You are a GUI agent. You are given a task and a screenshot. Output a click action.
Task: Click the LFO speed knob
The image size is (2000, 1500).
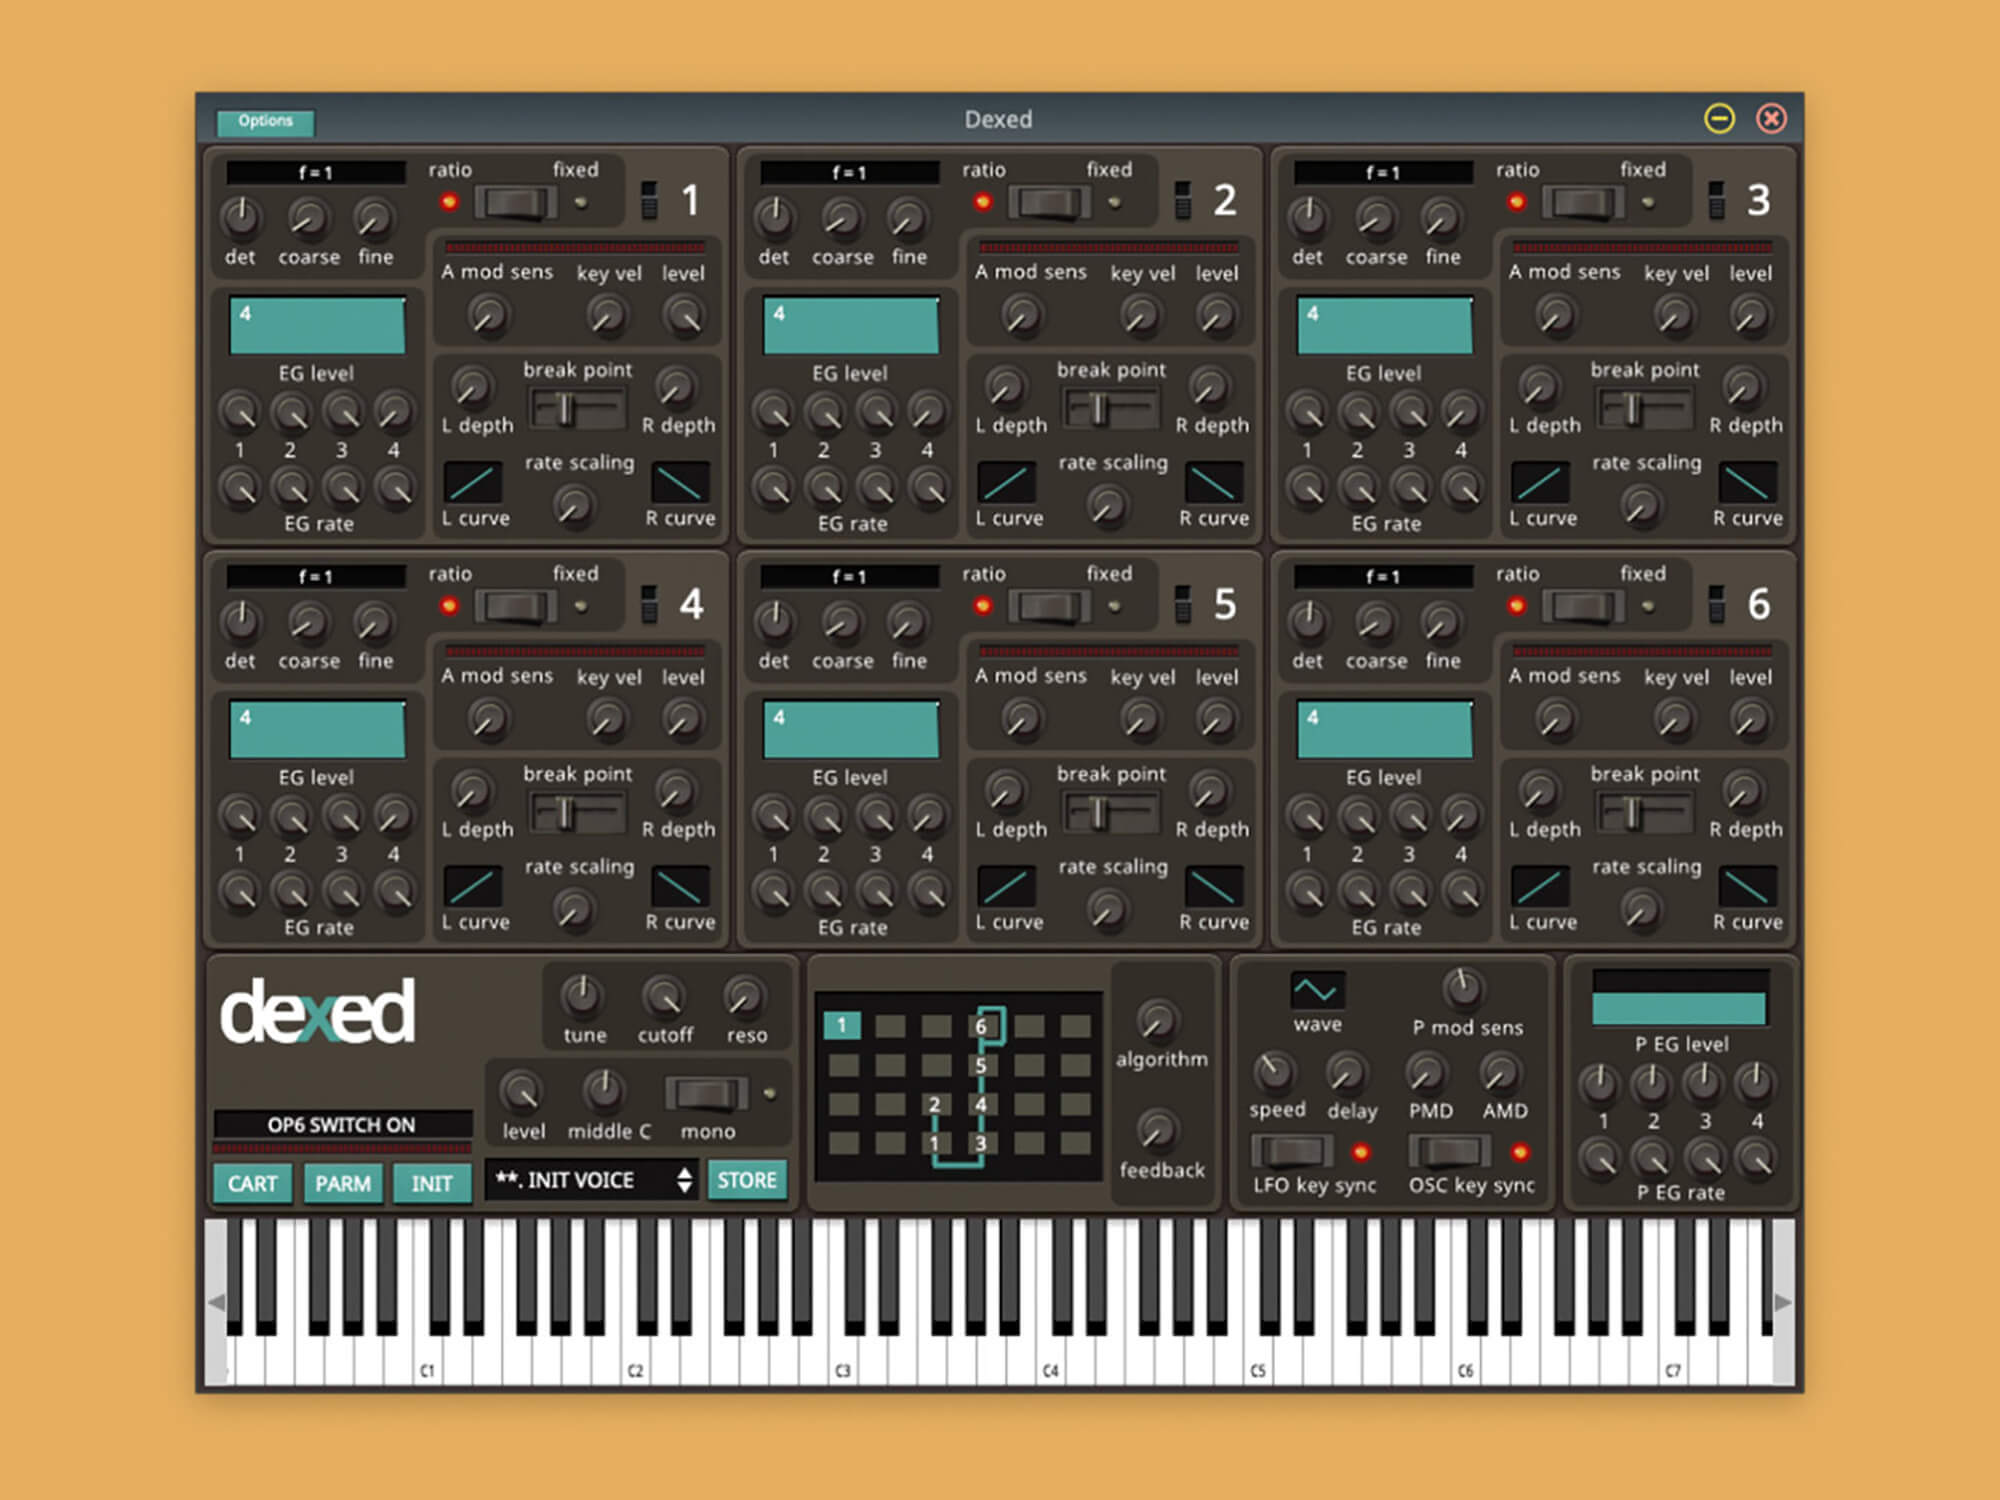pos(1274,1071)
